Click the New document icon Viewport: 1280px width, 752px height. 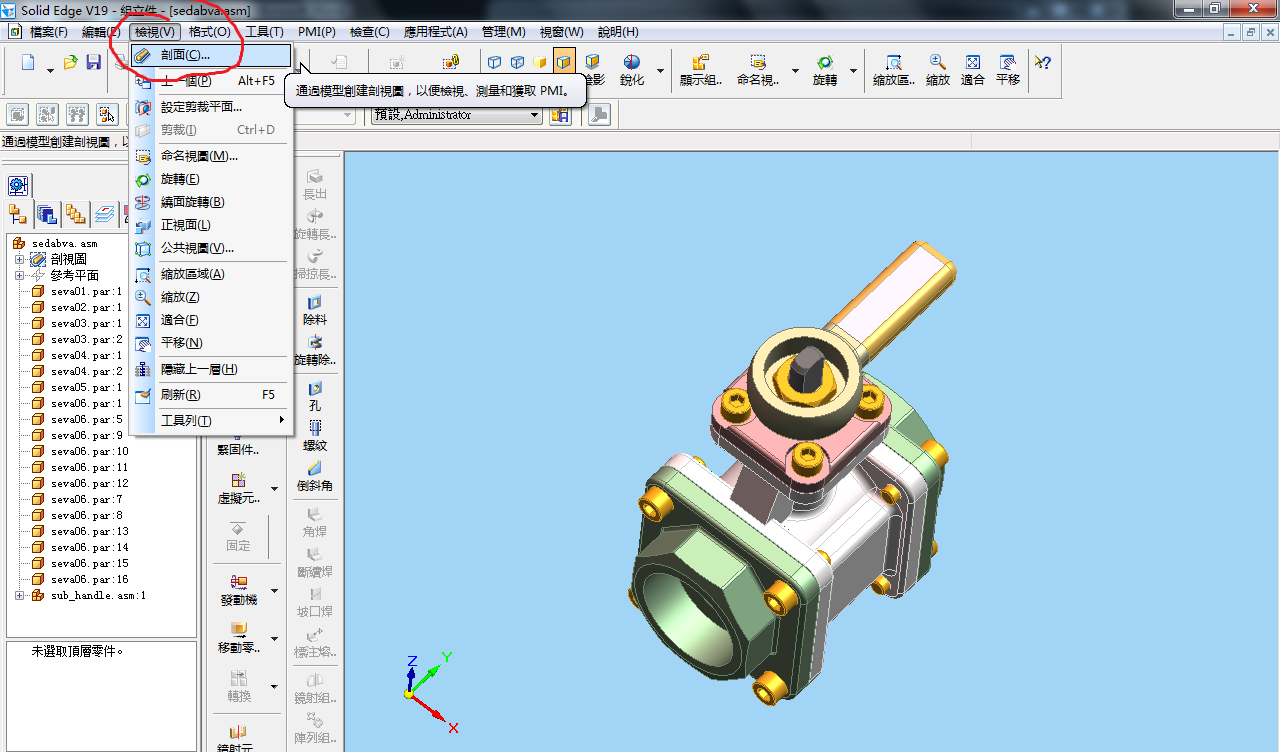(28, 63)
